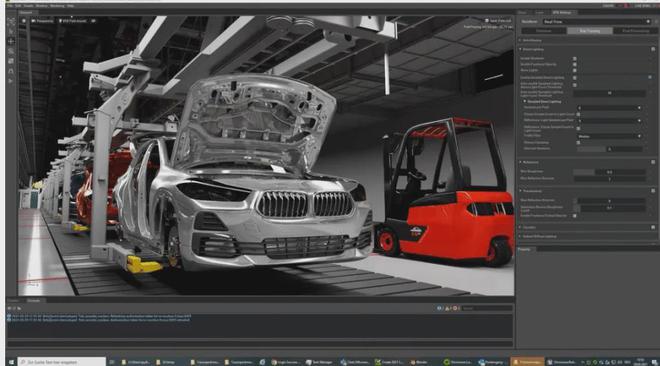Adjust the Max Roughness slider in Reflections
This screenshot has width=660, height=366.
pyautogui.click(x=609, y=172)
